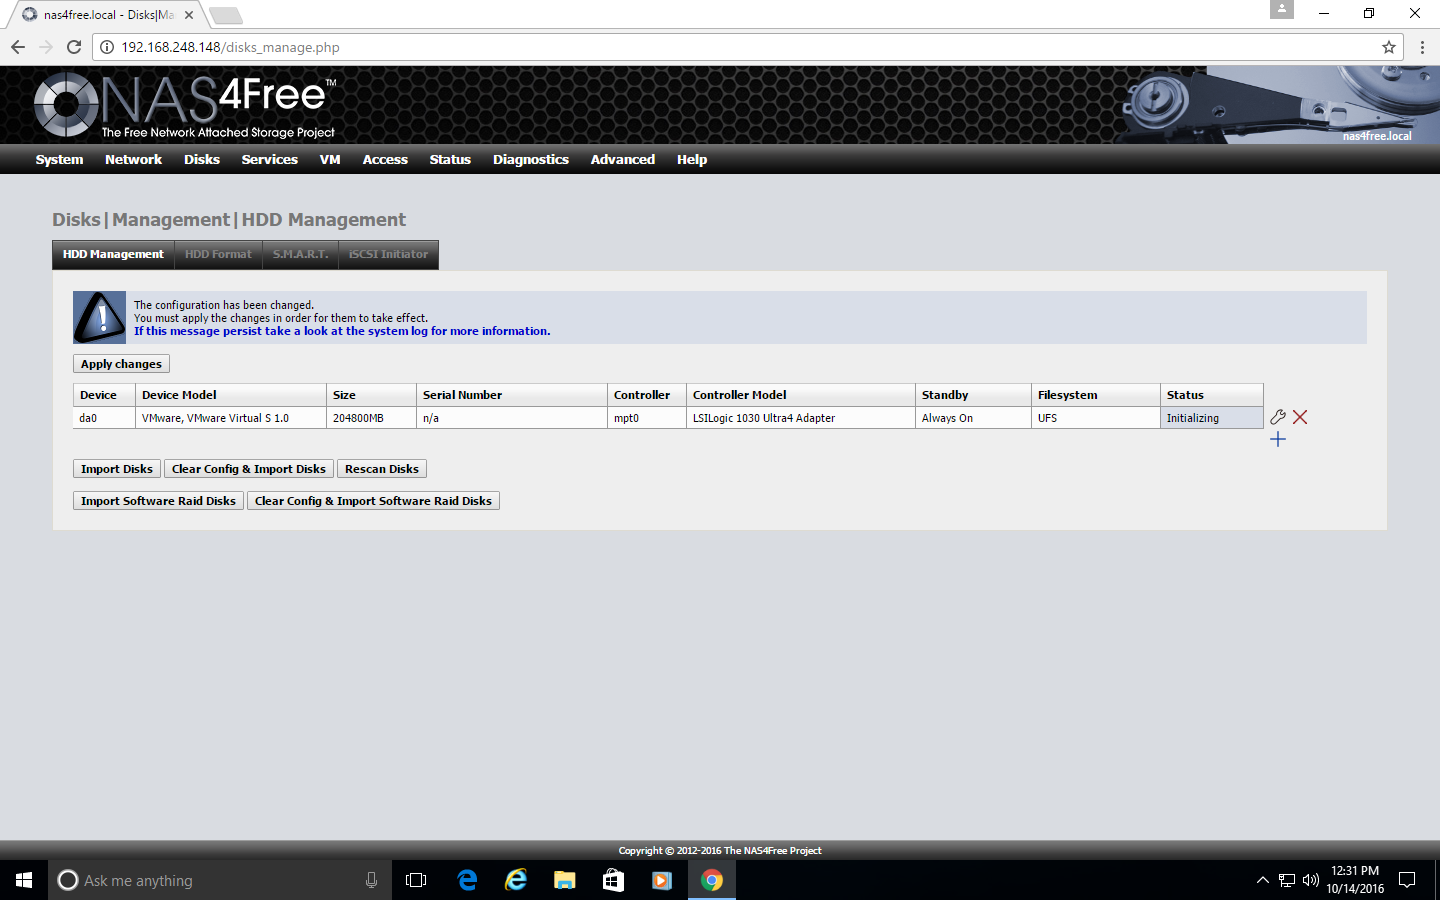Delete disk da0 with red X icon
This screenshot has width=1440, height=900.
pos(1300,417)
